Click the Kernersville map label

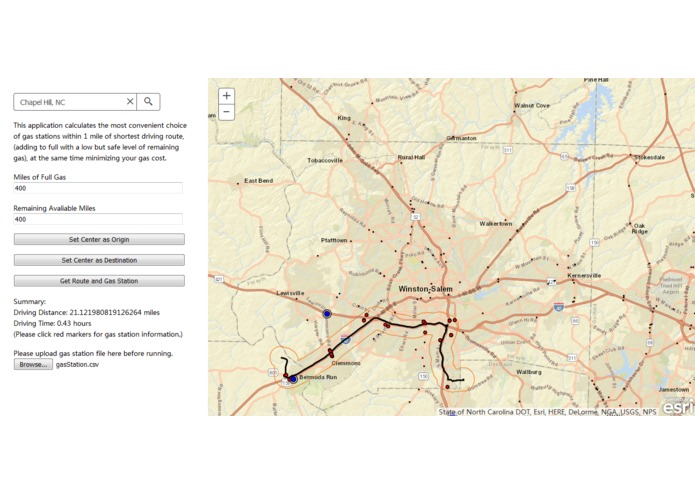click(584, 276)
